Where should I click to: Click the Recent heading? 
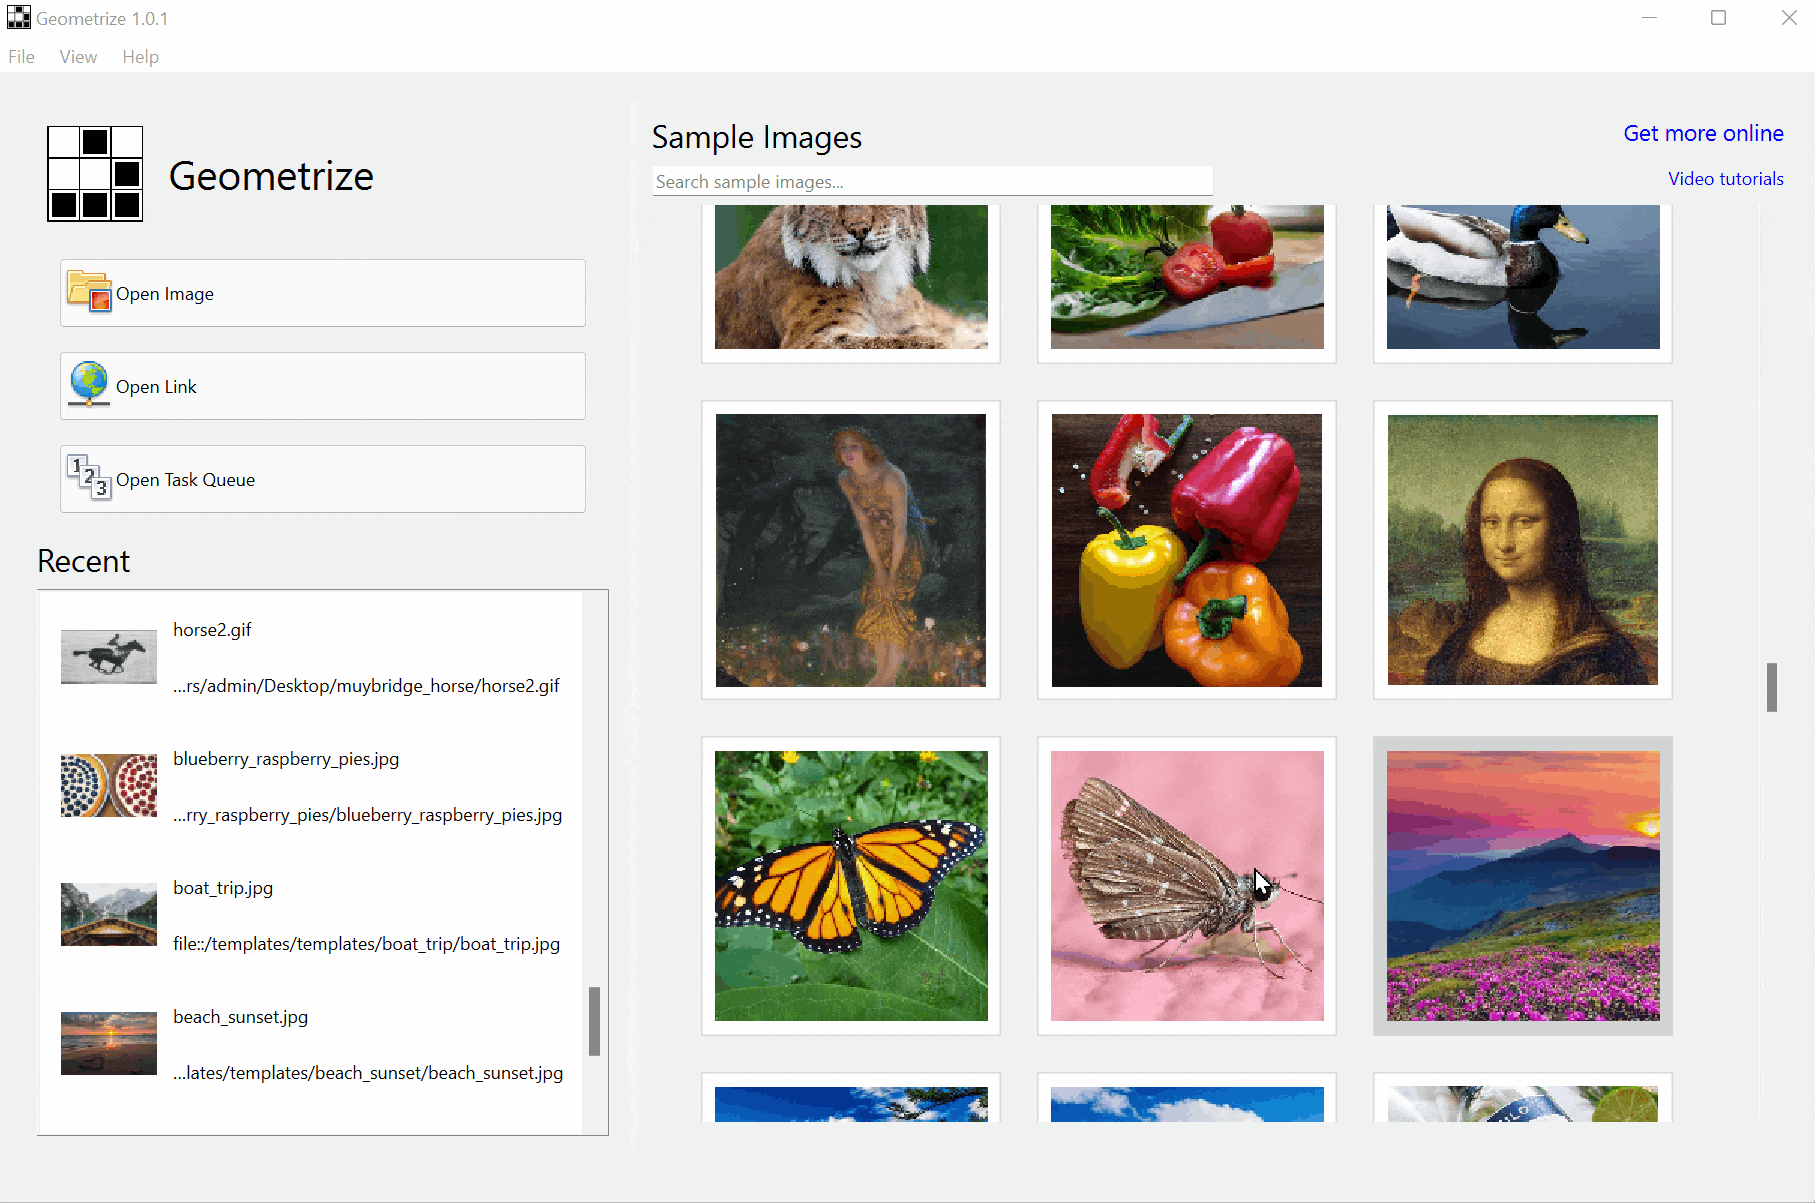pyautogui.click(x=84, y=561)
